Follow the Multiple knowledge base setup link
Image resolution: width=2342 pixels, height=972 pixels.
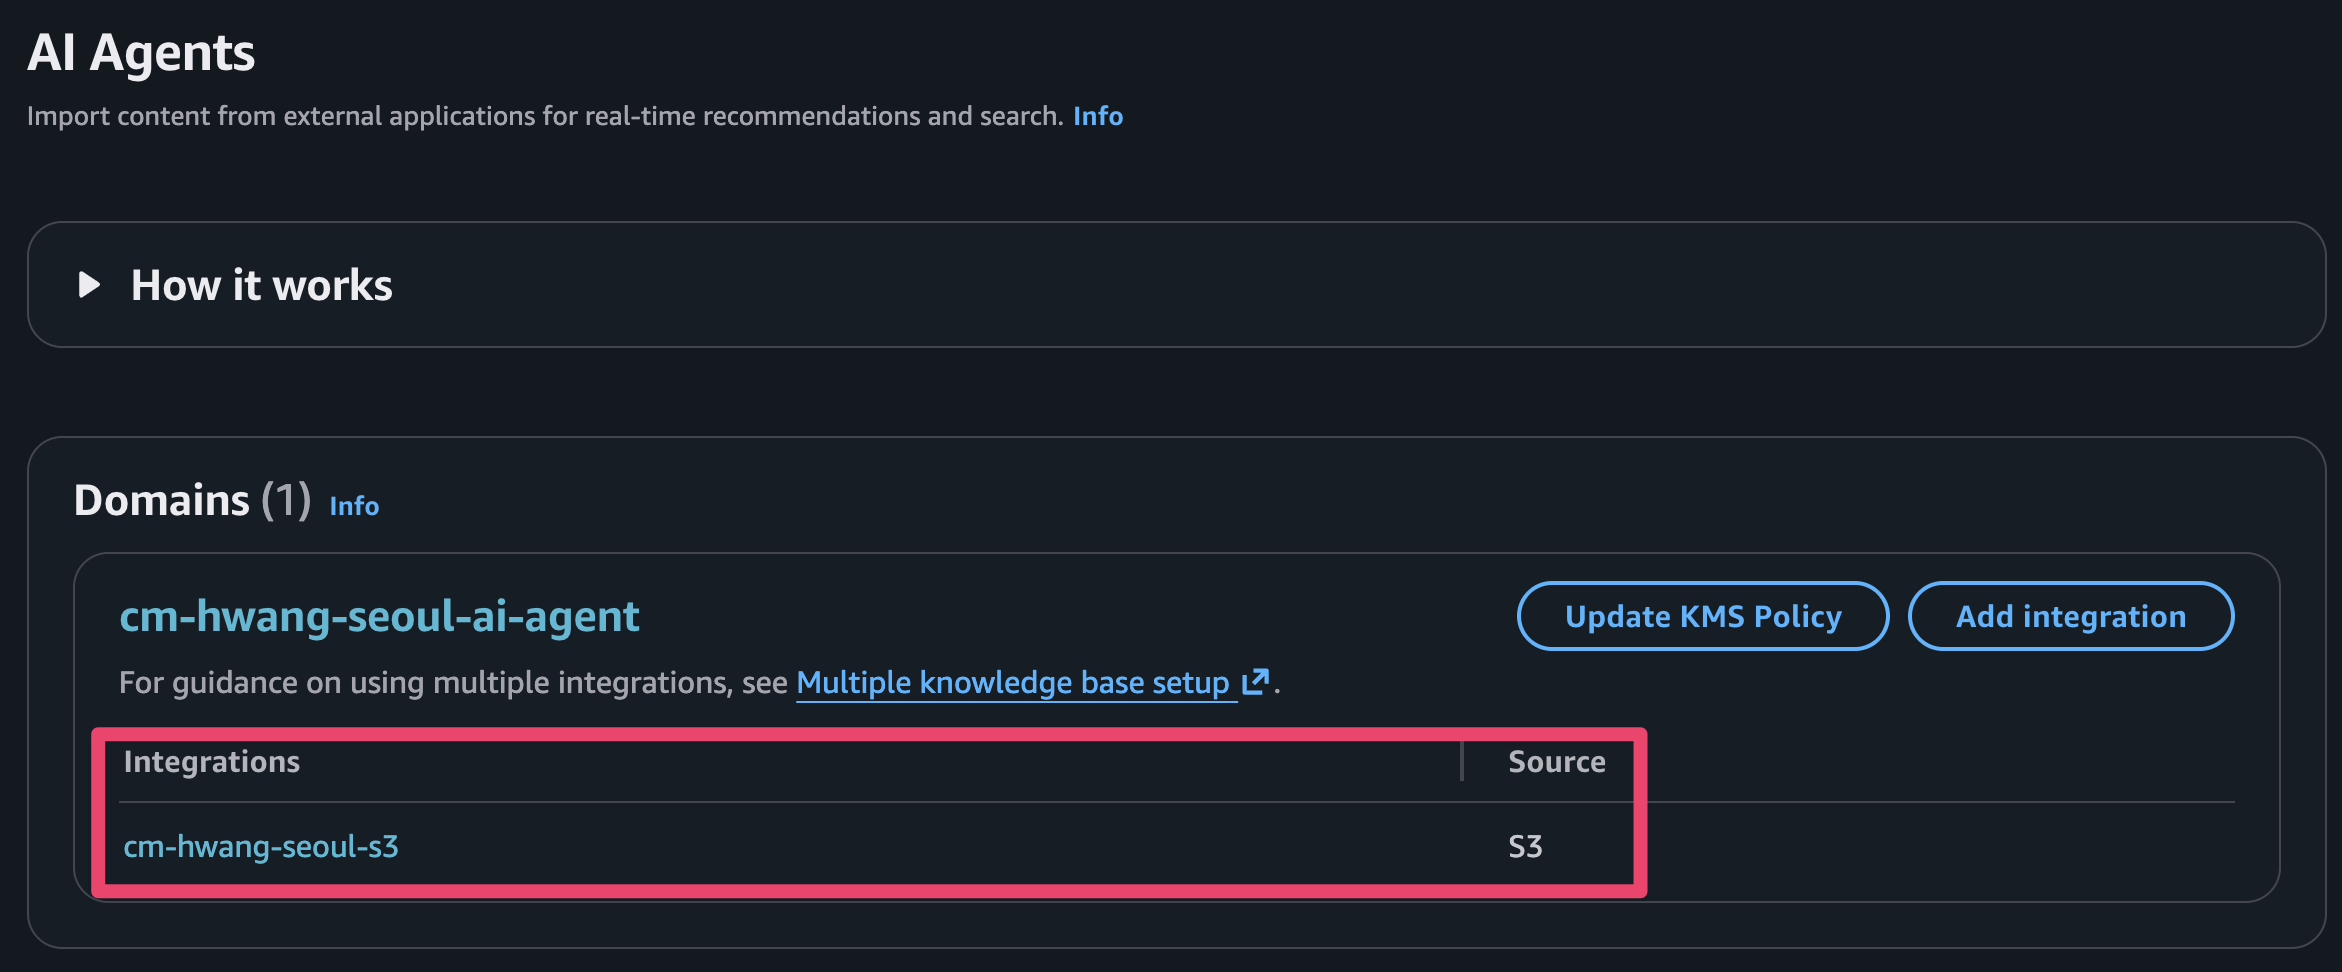coord(1012,683)
